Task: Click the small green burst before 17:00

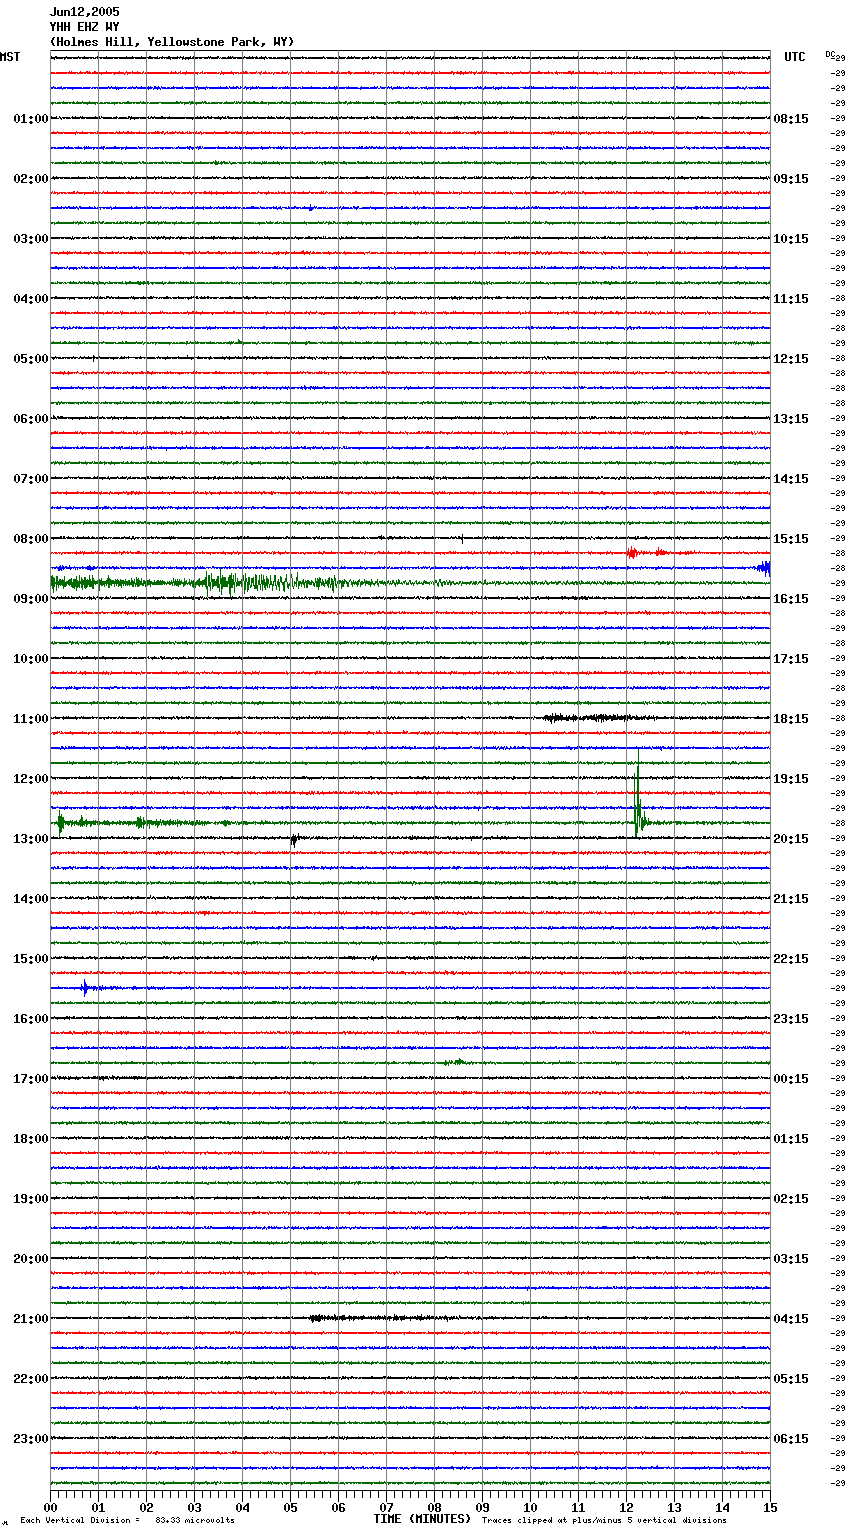Action: 455,1062
